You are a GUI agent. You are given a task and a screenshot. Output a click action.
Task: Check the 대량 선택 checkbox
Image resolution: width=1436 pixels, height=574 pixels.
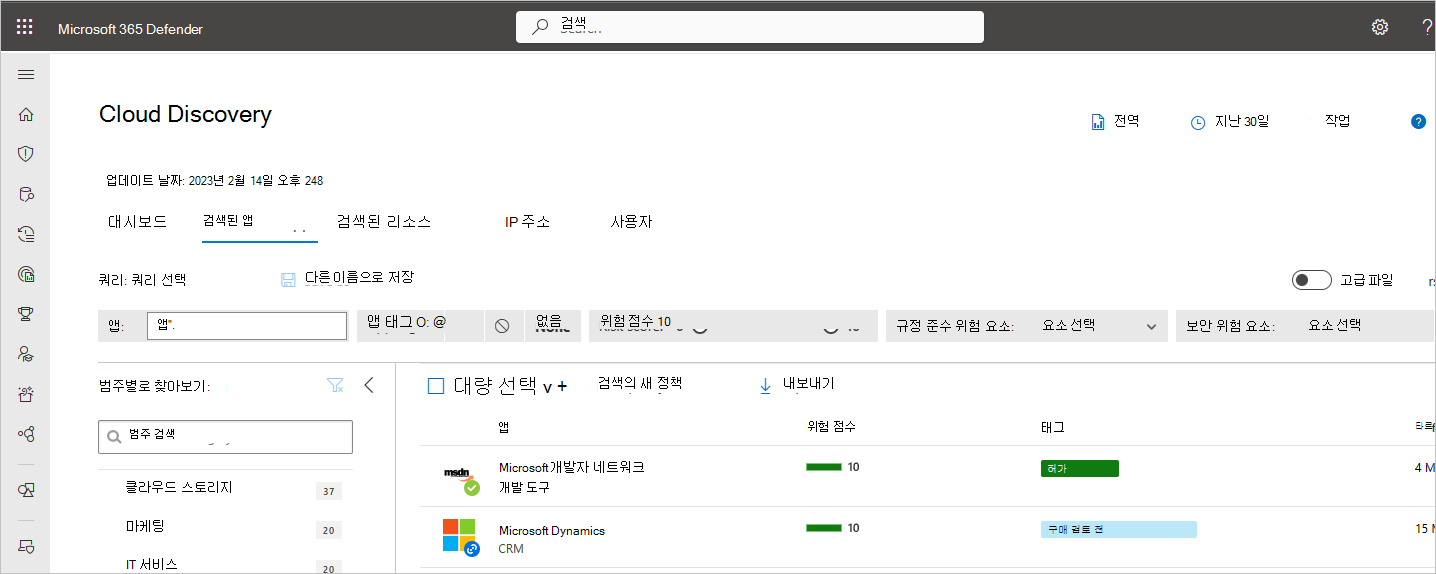pos(435,386)
